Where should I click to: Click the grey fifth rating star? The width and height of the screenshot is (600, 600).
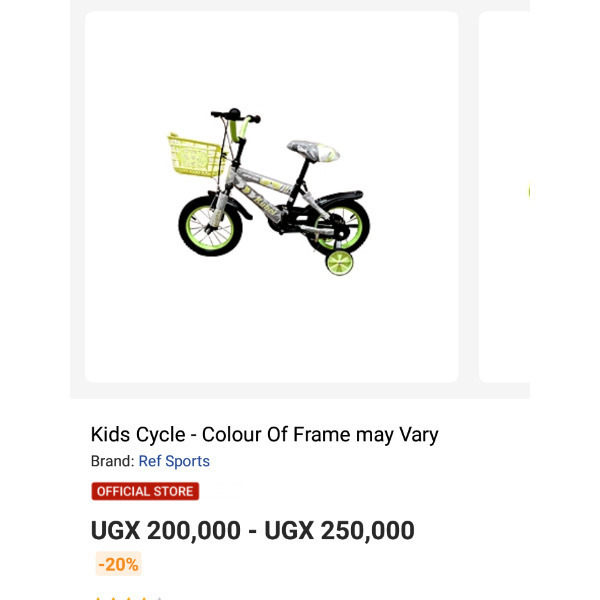(159, 598)
